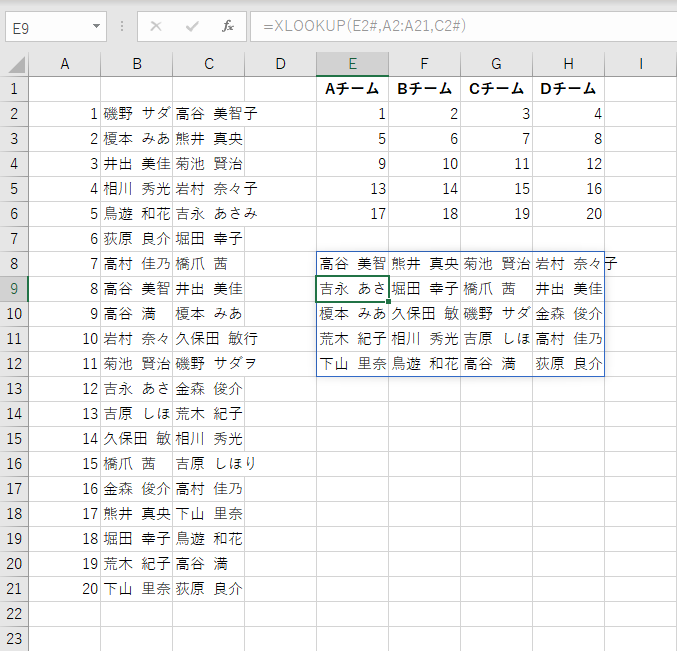
Task: Select column G header
Action: tap(497, 64)
